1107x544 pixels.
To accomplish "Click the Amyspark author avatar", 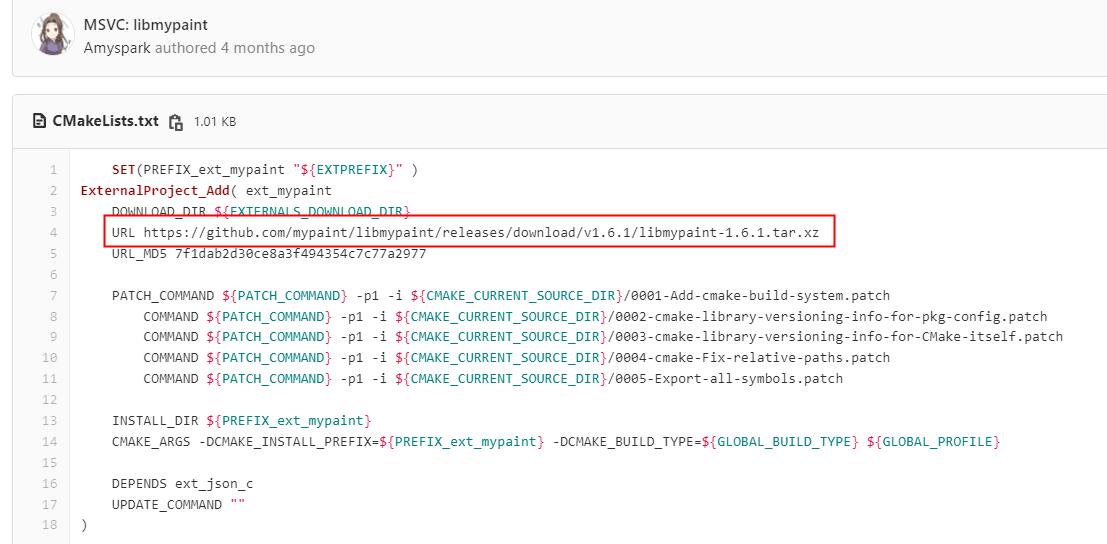I will tap(53, 33).
